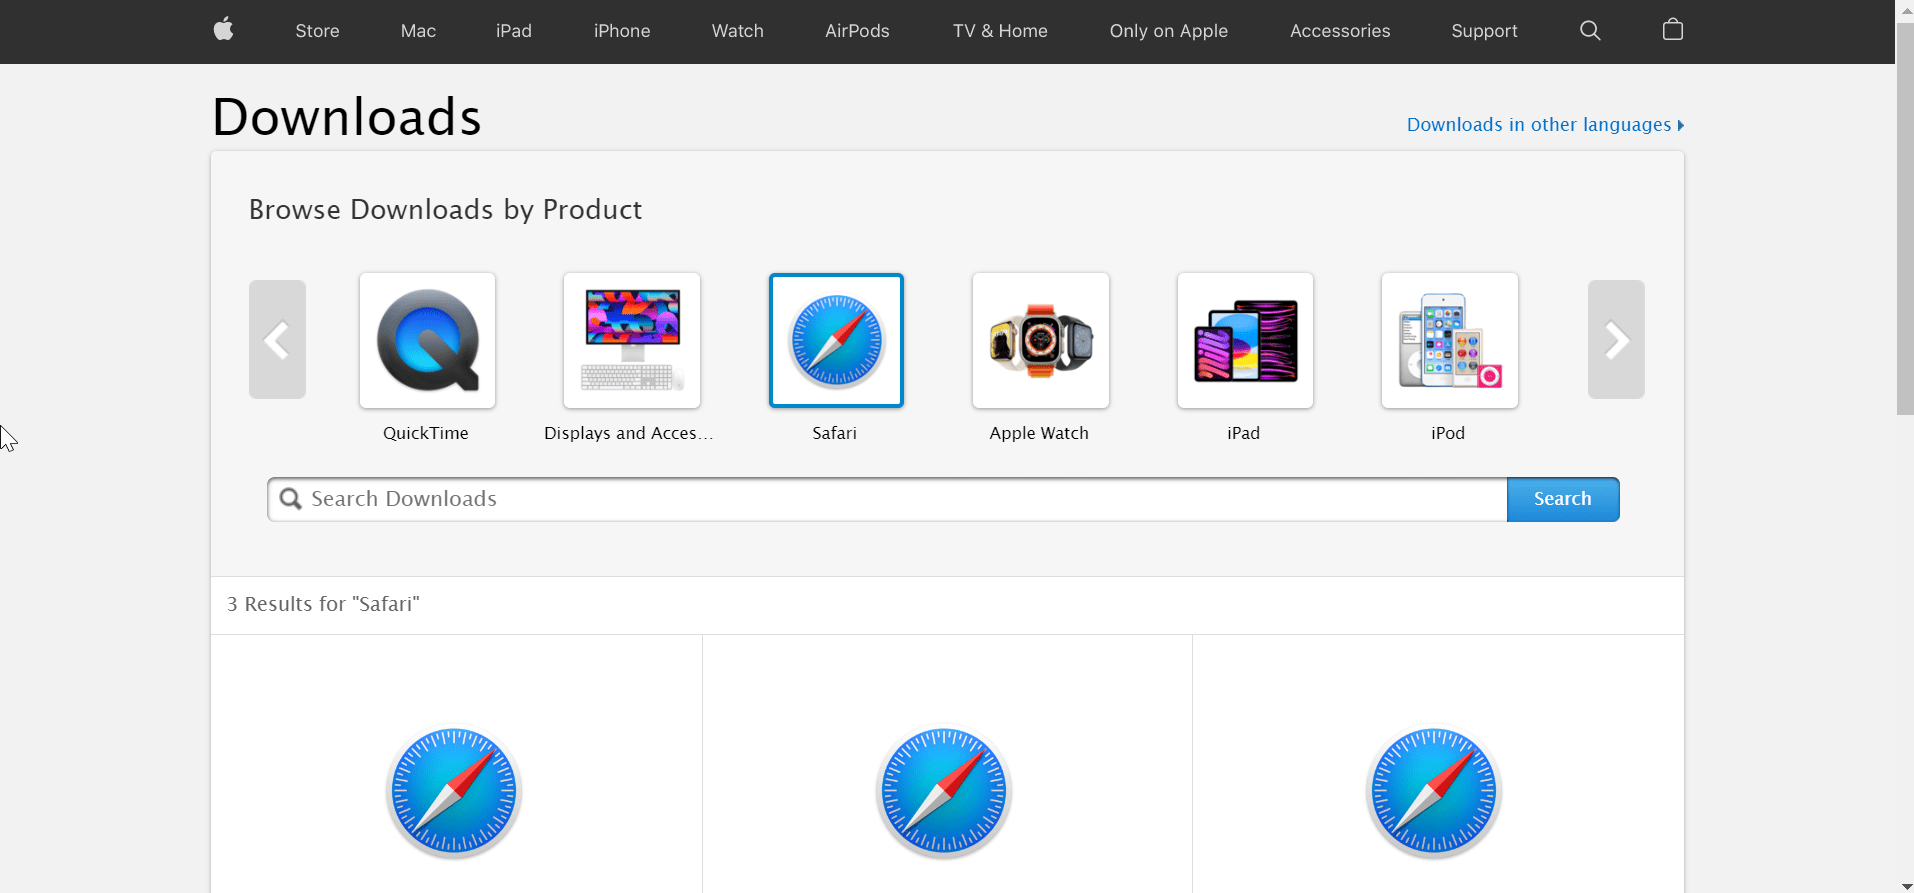Click the QuickTime label under its icon
Image resolution: width=1914 pixels, height=893 pixels.
426,433
